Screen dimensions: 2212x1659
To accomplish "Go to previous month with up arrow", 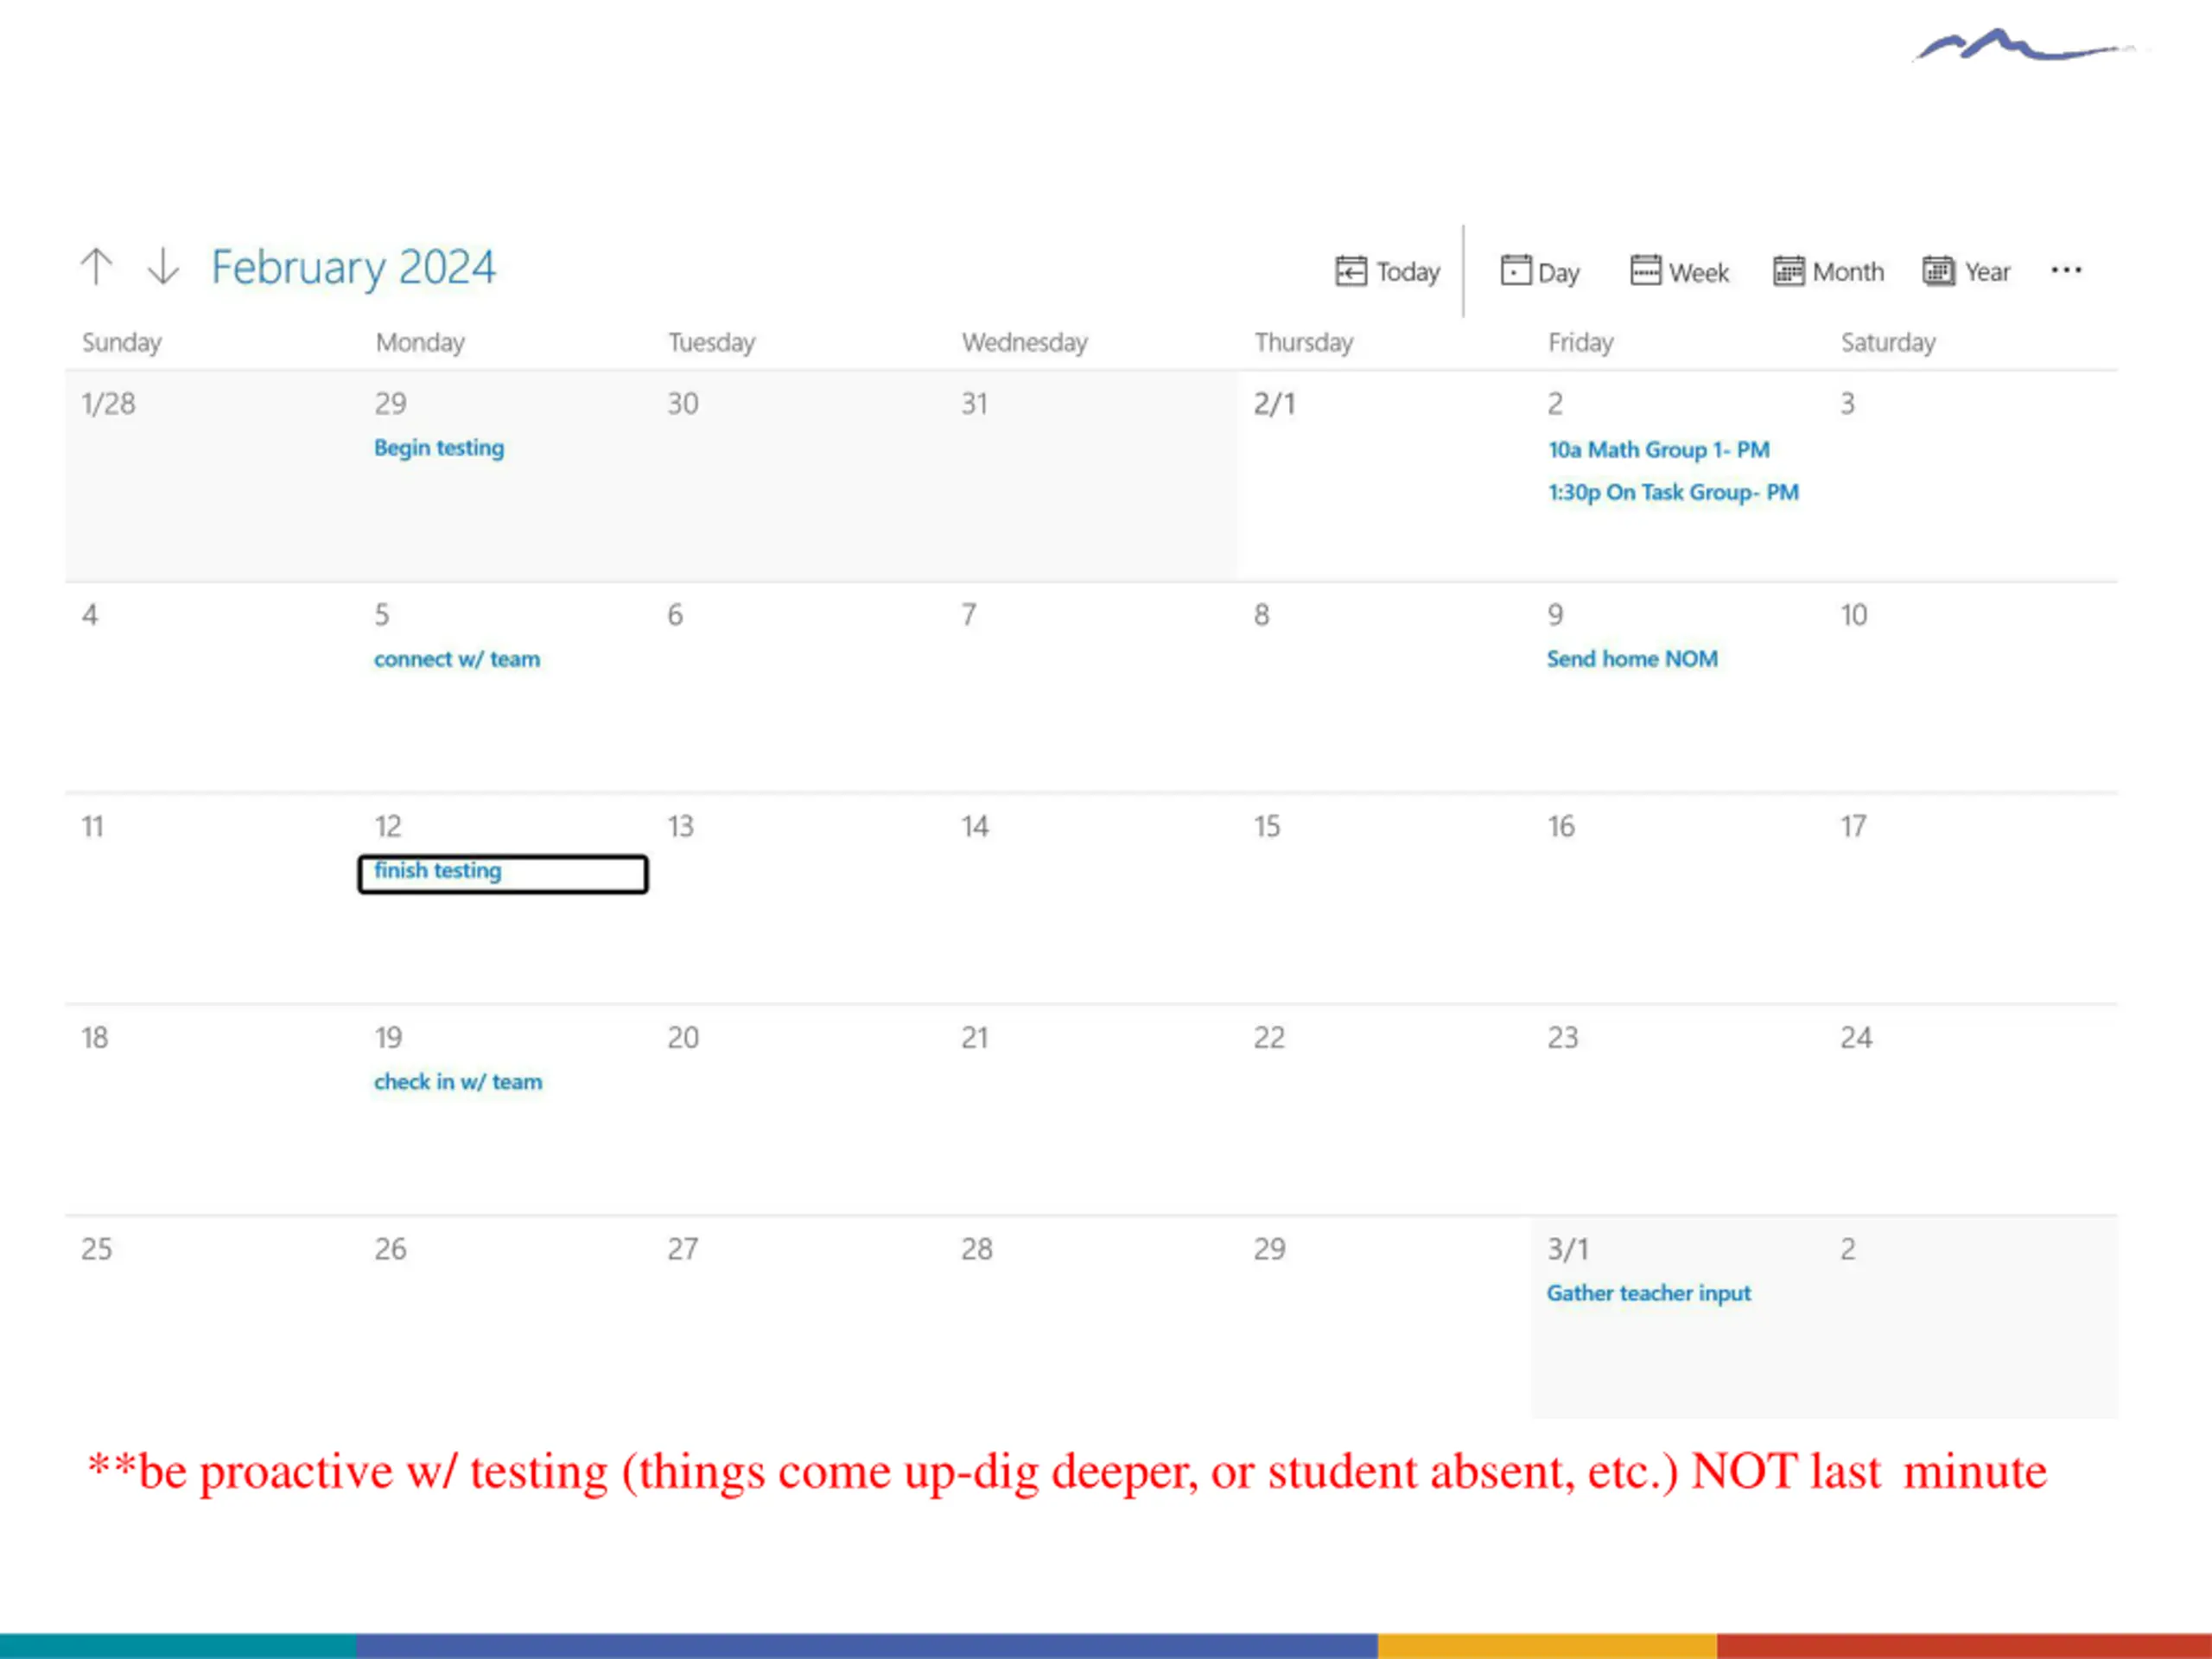I will [x=96, y=266].
